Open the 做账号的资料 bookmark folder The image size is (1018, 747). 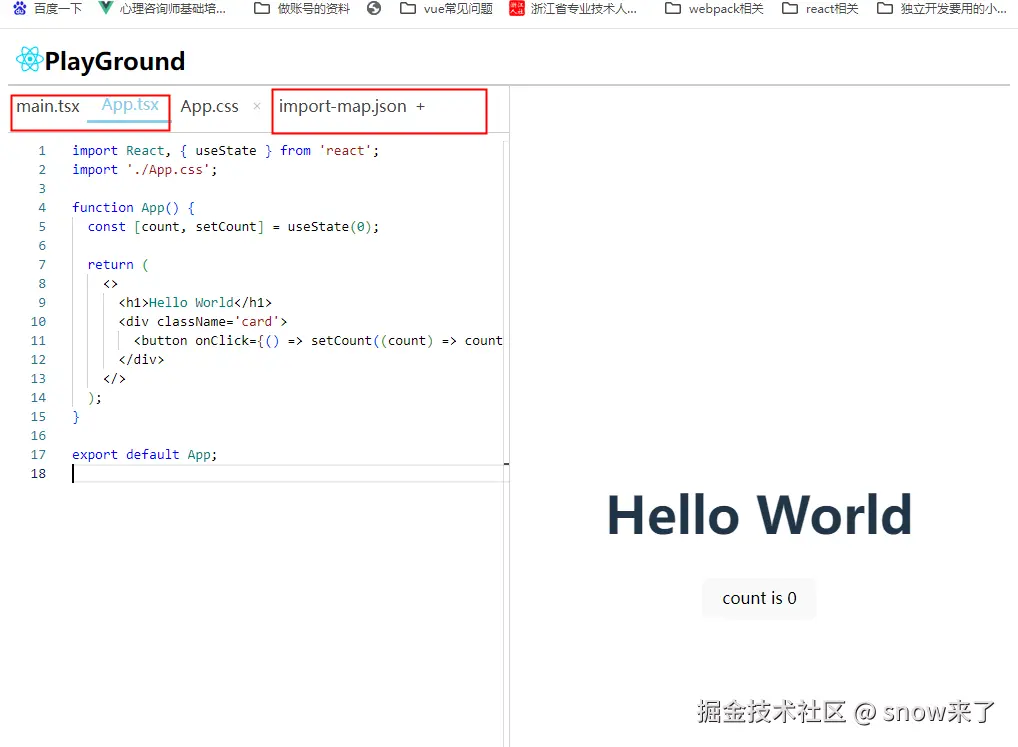click(302, 8)
